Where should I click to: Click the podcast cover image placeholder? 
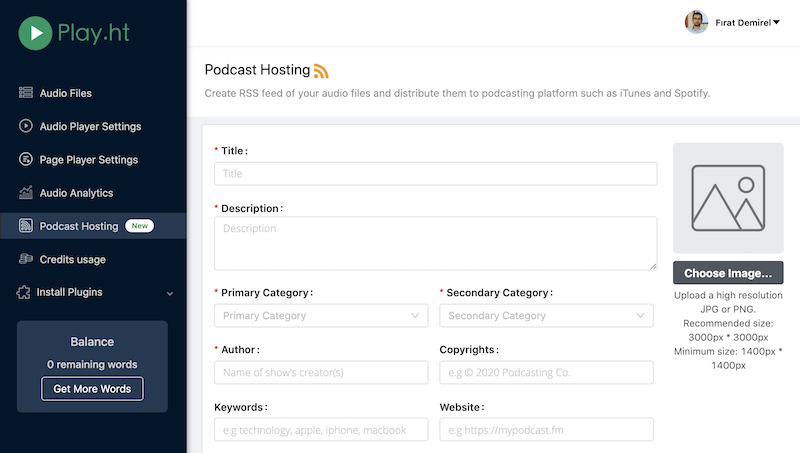pos(728,198)
